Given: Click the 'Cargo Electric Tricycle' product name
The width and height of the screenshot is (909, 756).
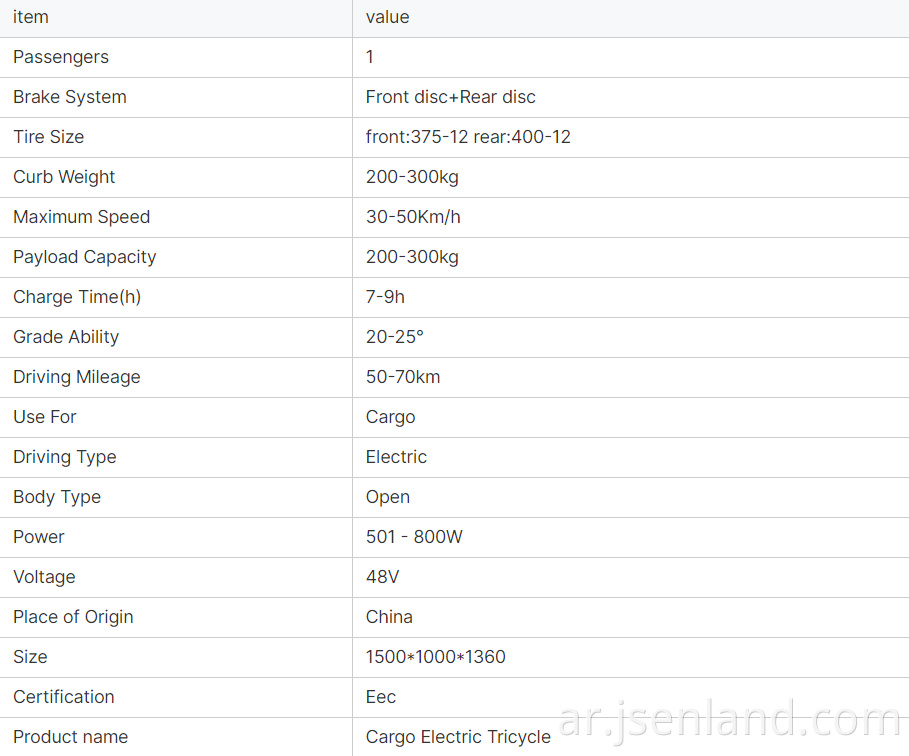Looking at the screenshot, I should click(458, 737).
